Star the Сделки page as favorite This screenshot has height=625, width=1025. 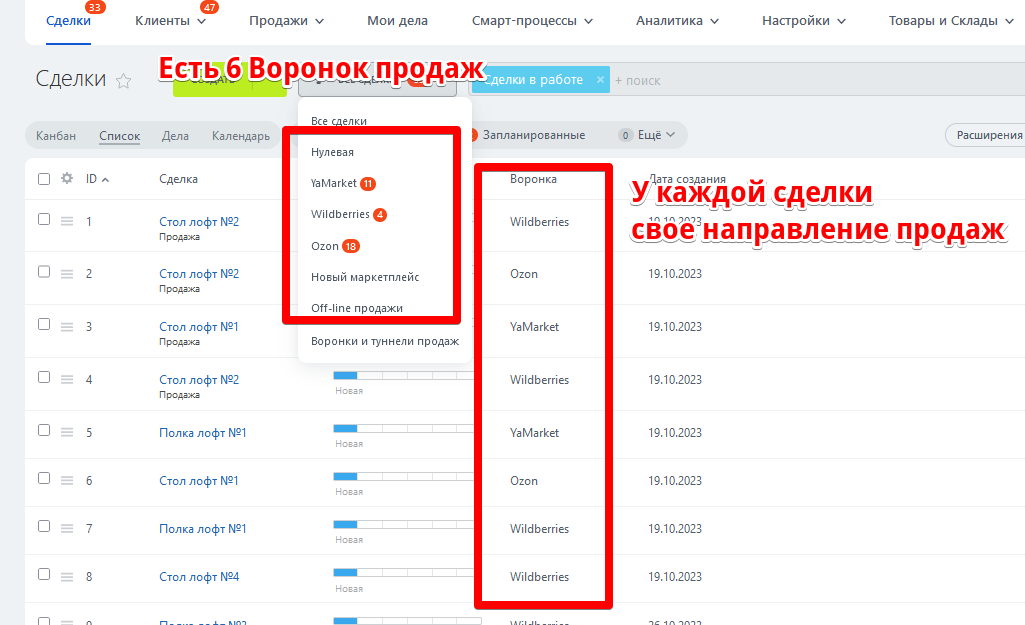(124, 81)
